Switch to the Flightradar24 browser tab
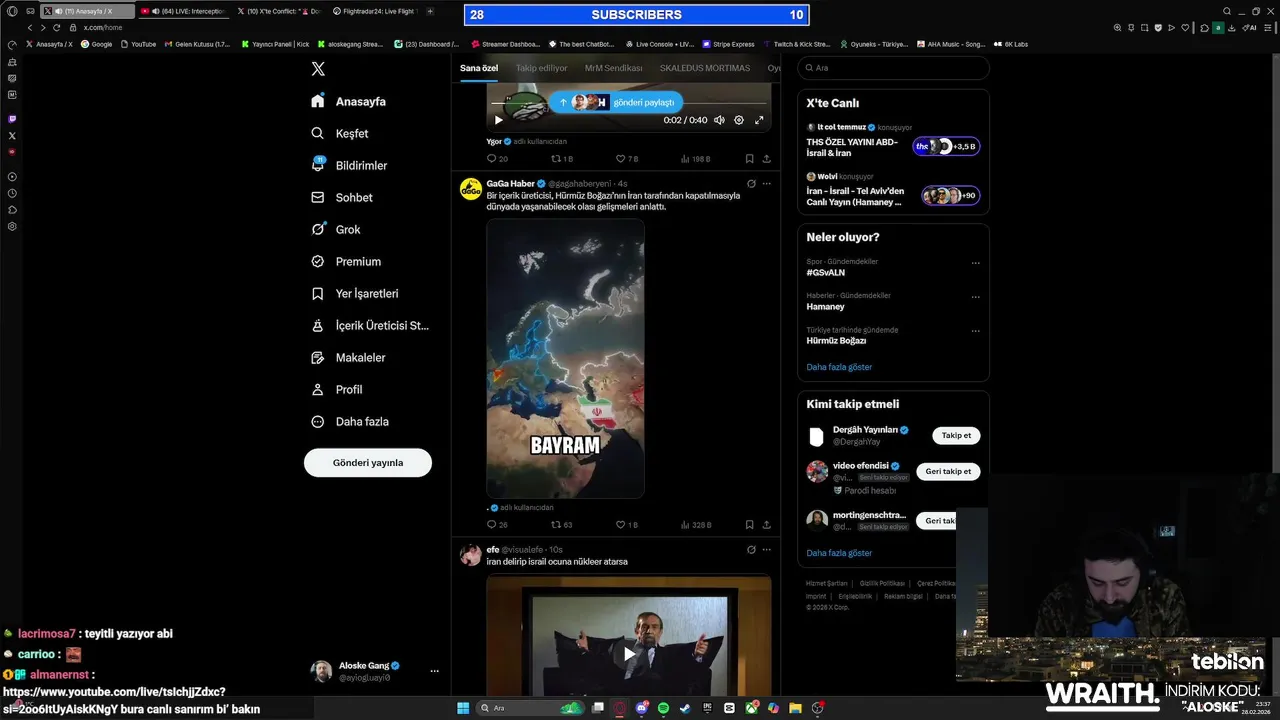Viewport: 1280px width, 720px height. pyautogui.click(x=377, y=11)
